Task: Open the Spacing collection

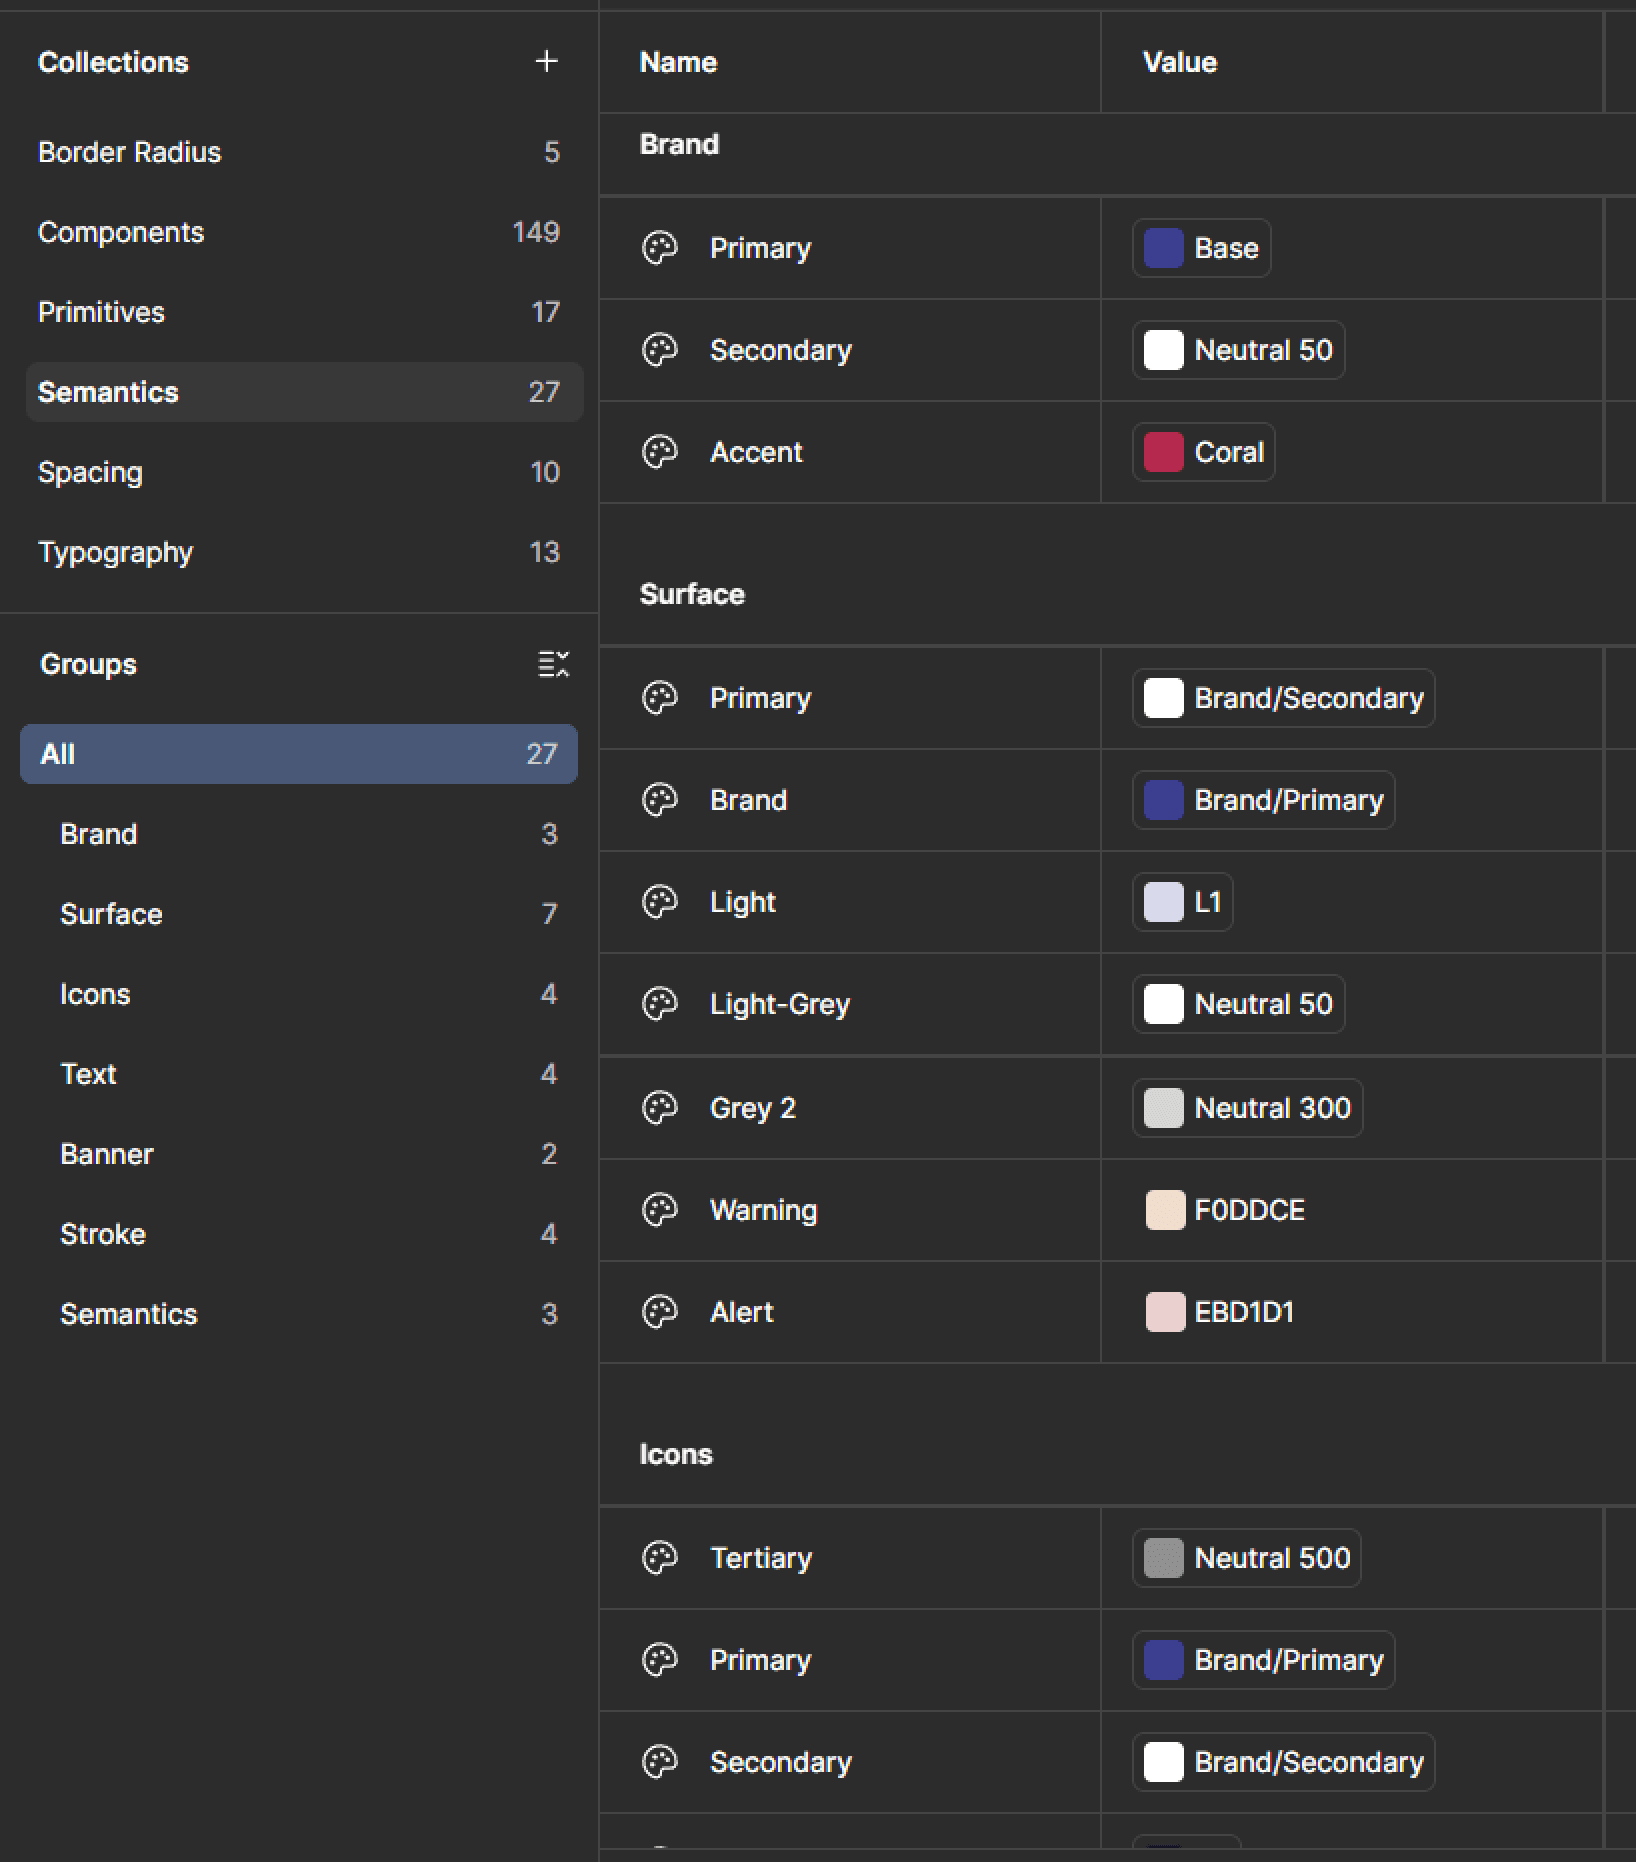Action: (x=304, y=472)
